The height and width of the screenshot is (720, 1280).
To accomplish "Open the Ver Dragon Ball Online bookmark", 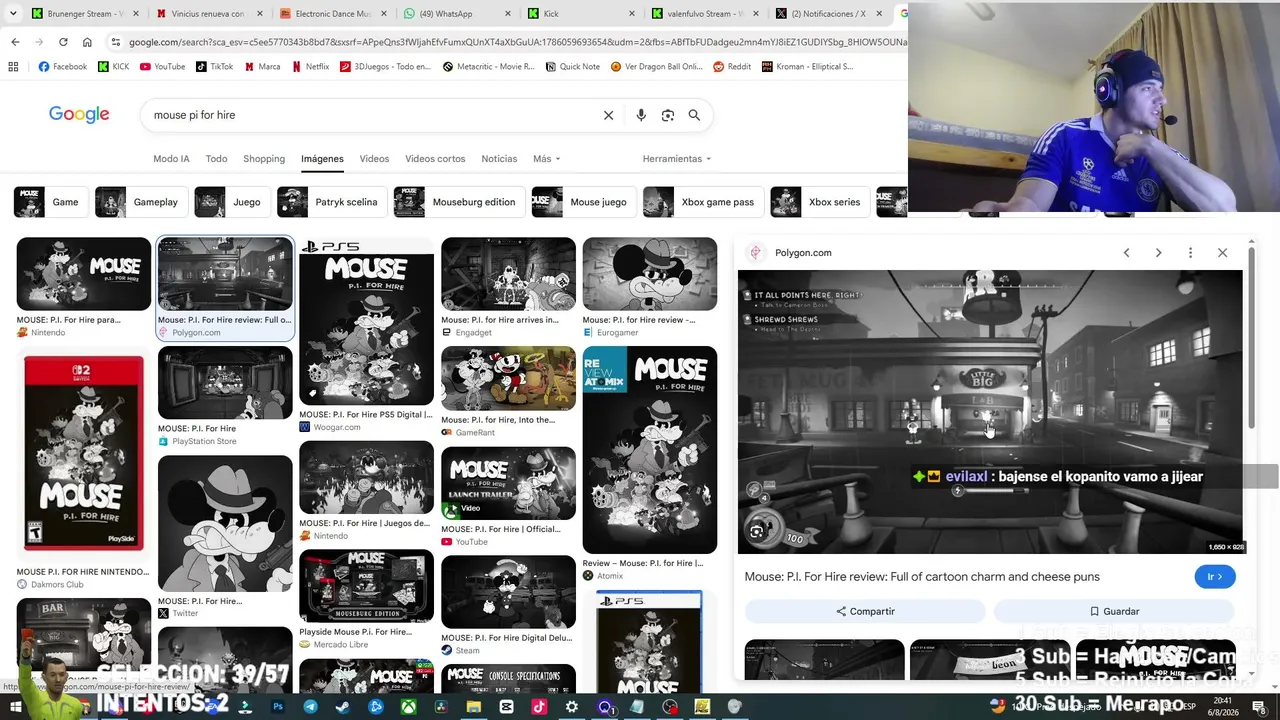I will [x=656, y=67].
